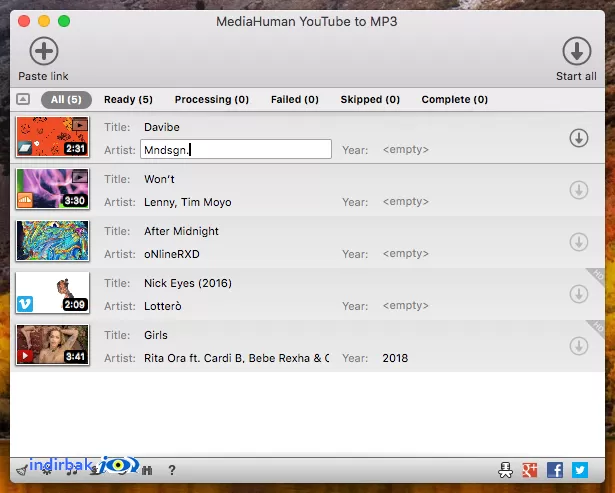
Task: Open the Processing (0) tab
Action: point(212,100)
